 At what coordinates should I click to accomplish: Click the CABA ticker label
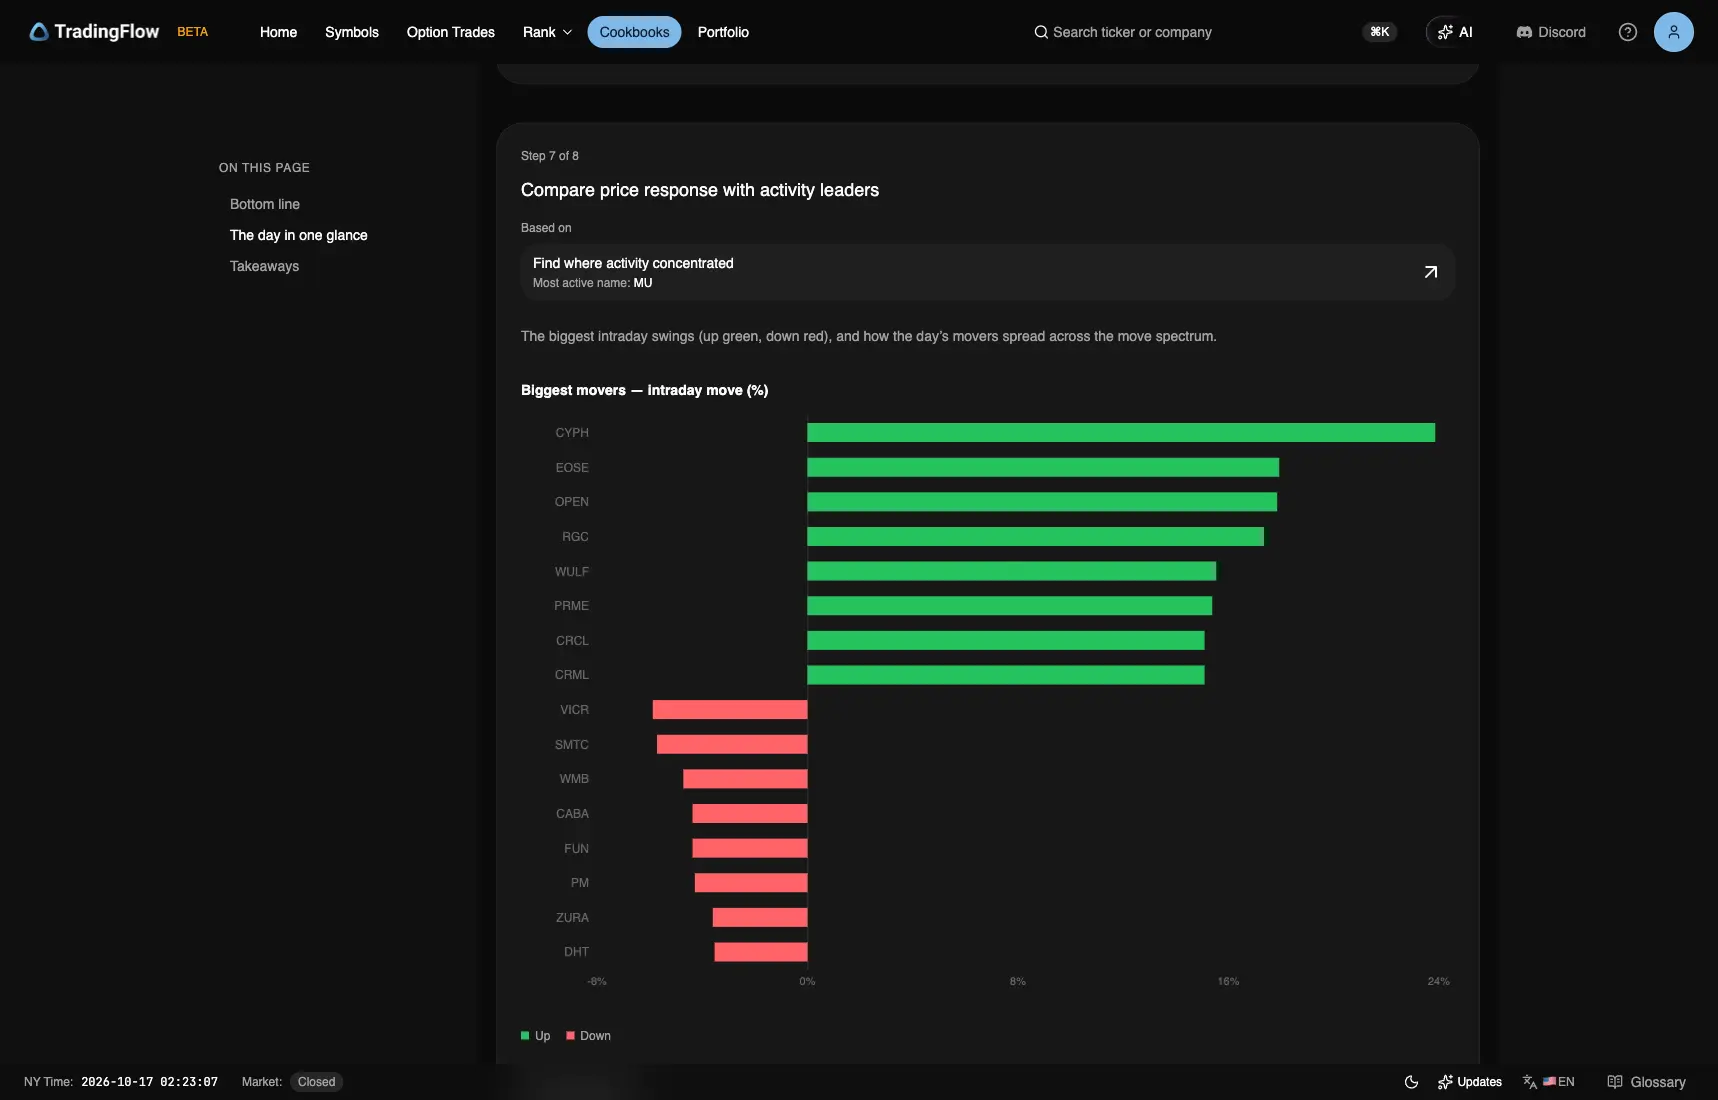click(x=572, y=814)
